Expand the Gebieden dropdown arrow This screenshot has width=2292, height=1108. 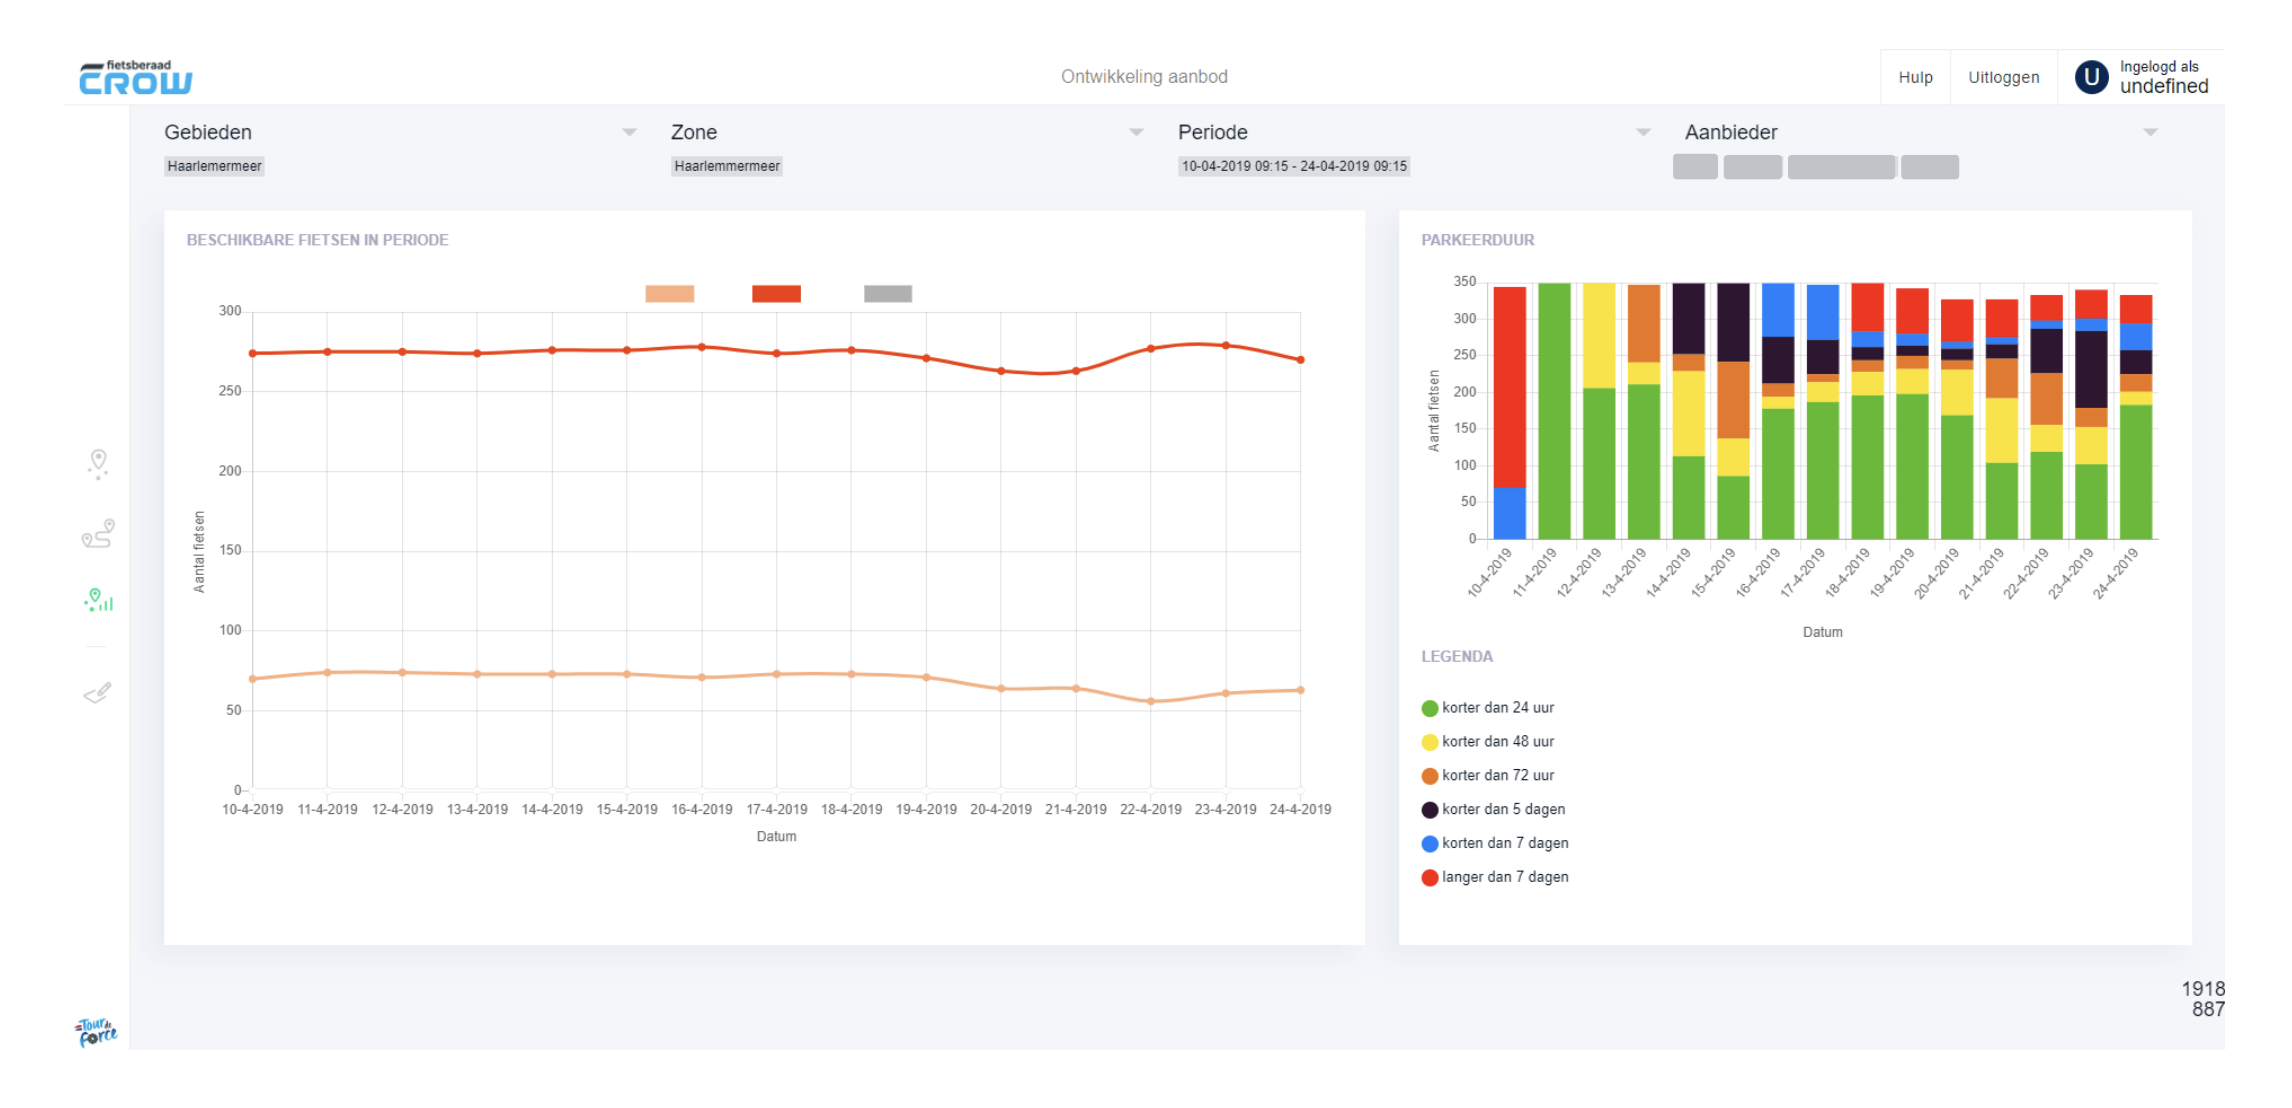[629, 132]
